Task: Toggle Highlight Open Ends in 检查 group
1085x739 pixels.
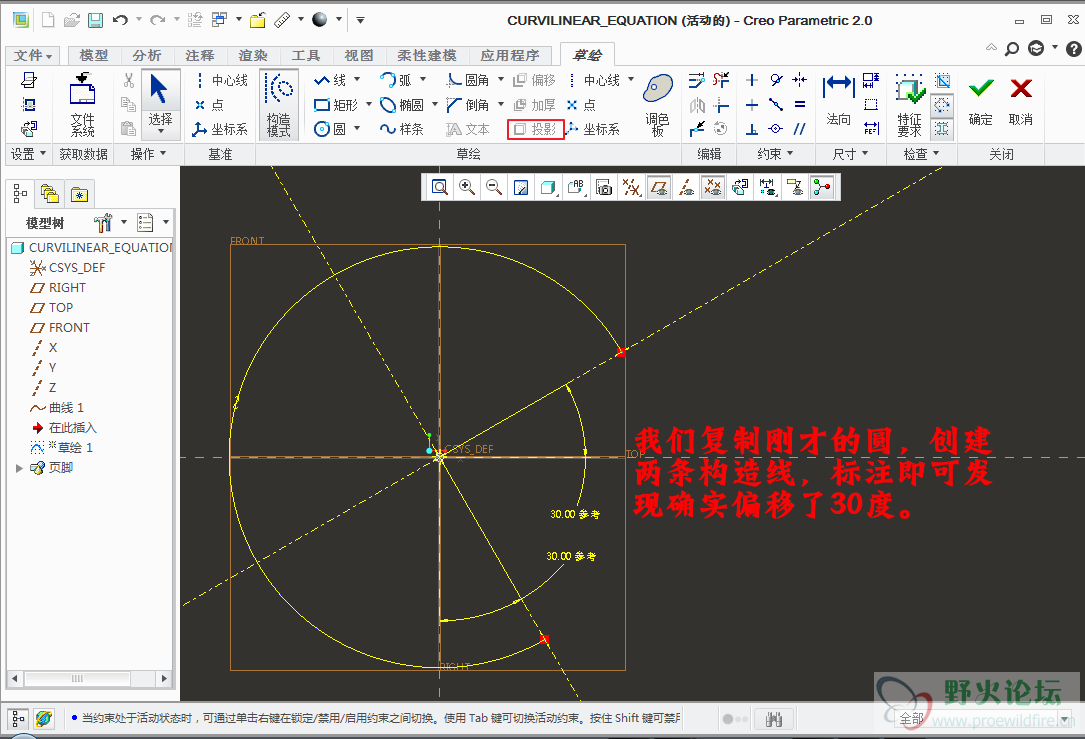Action: (x=942, y=105)
